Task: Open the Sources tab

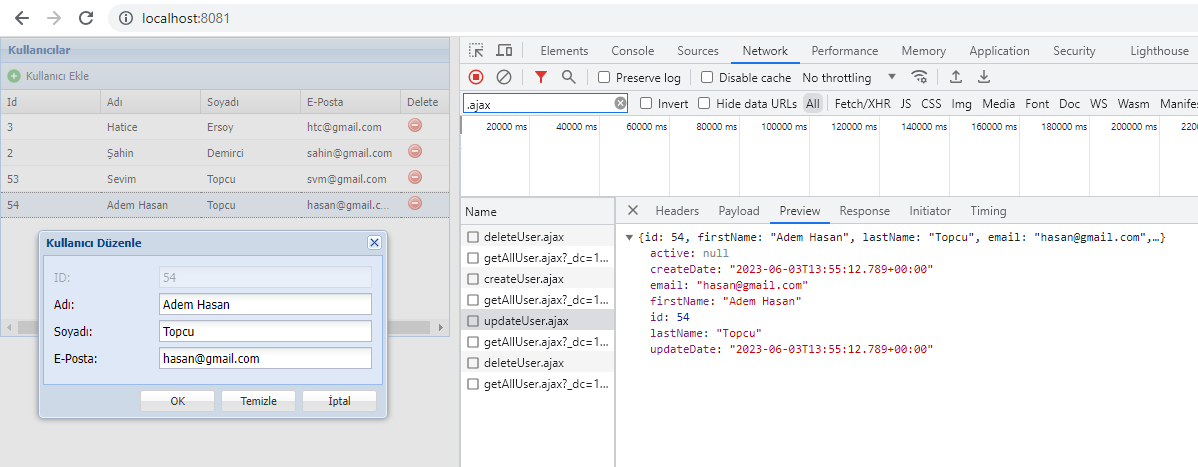Action: (698, 50)
